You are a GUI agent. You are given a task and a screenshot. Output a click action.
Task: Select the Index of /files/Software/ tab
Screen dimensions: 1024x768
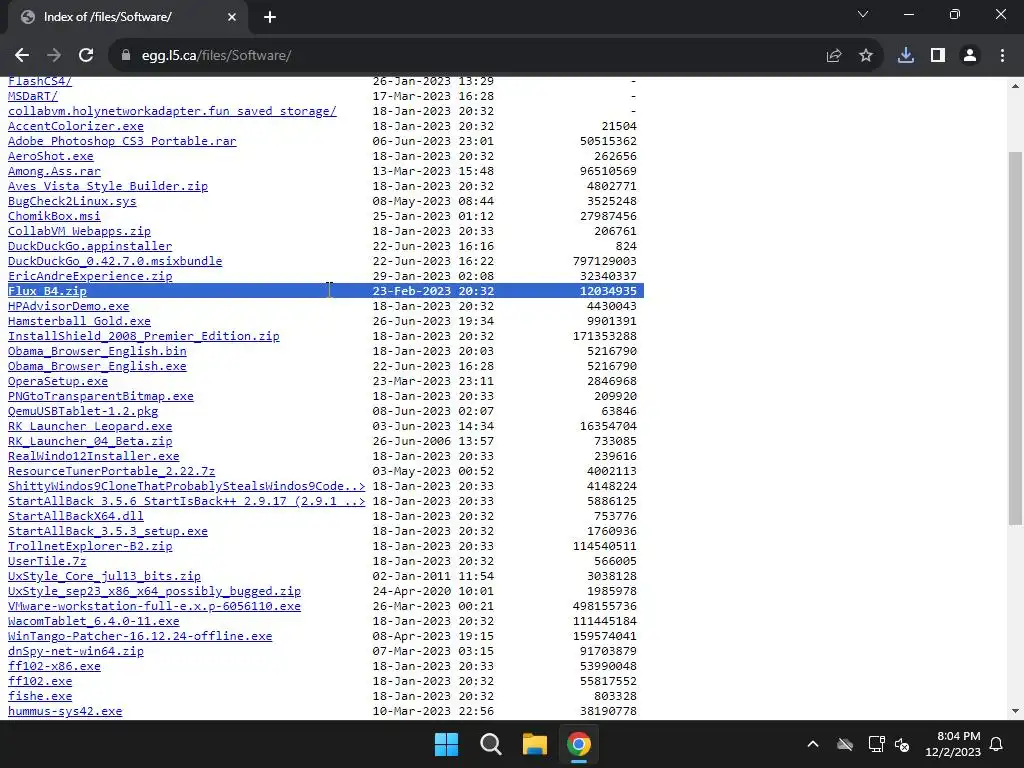tap(127, 17)
